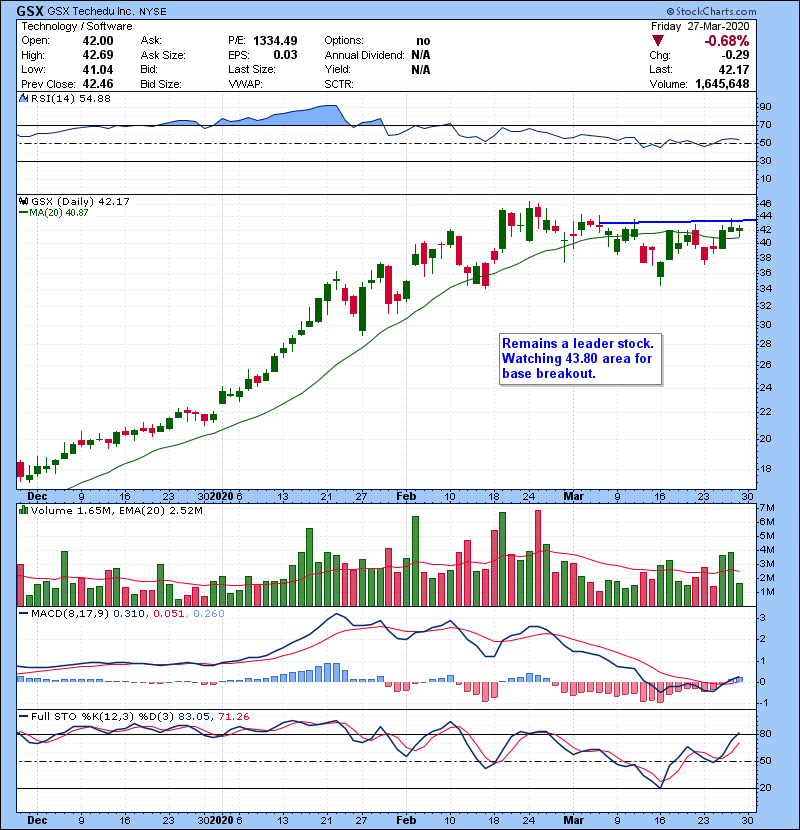Image resolution: width=800 pixels, height=830 pixels.
Task: Click the '2020' label on bottom axis
Action: (221, 820)
